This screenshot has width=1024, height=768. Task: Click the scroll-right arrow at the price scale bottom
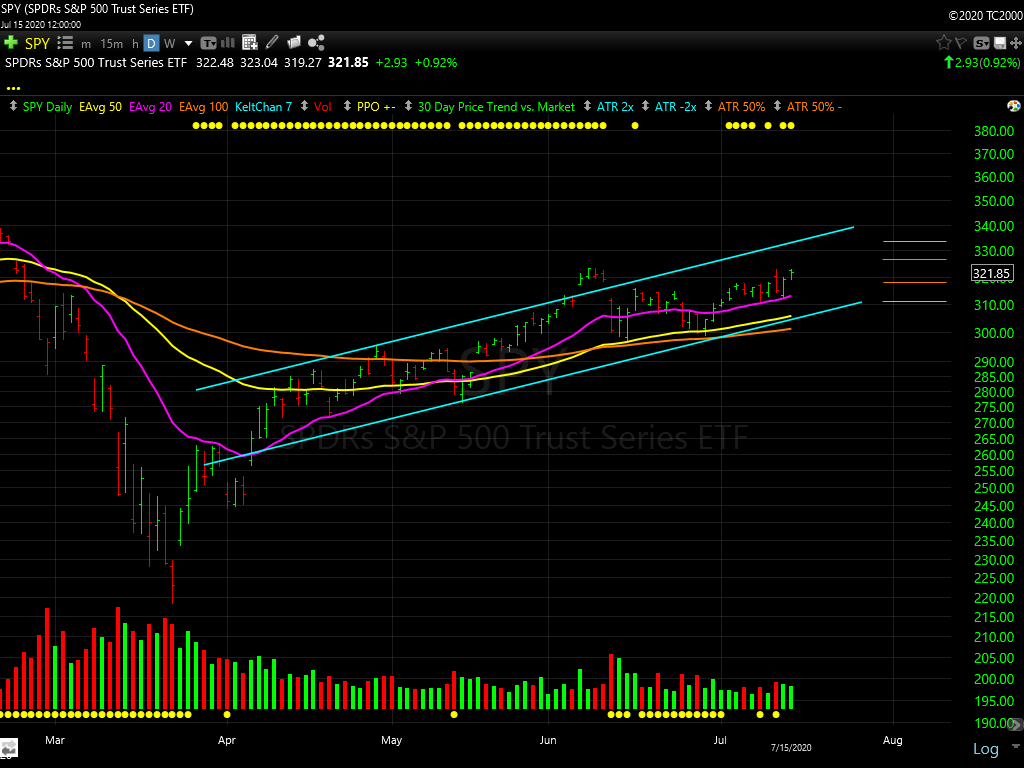(1016, 724)
